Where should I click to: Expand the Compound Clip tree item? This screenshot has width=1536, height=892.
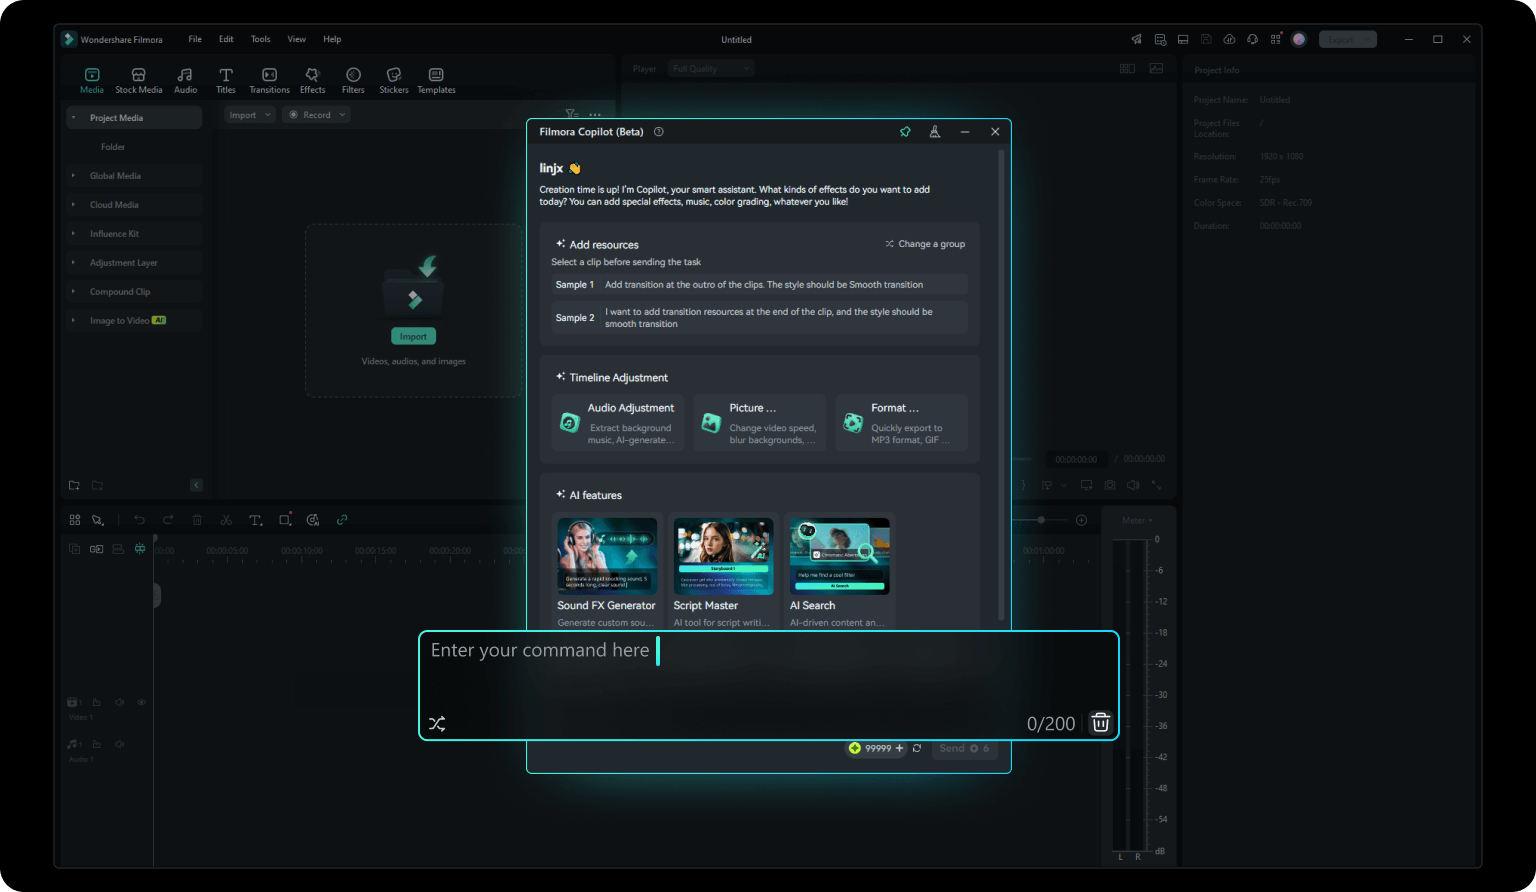[x=134, y=292]
